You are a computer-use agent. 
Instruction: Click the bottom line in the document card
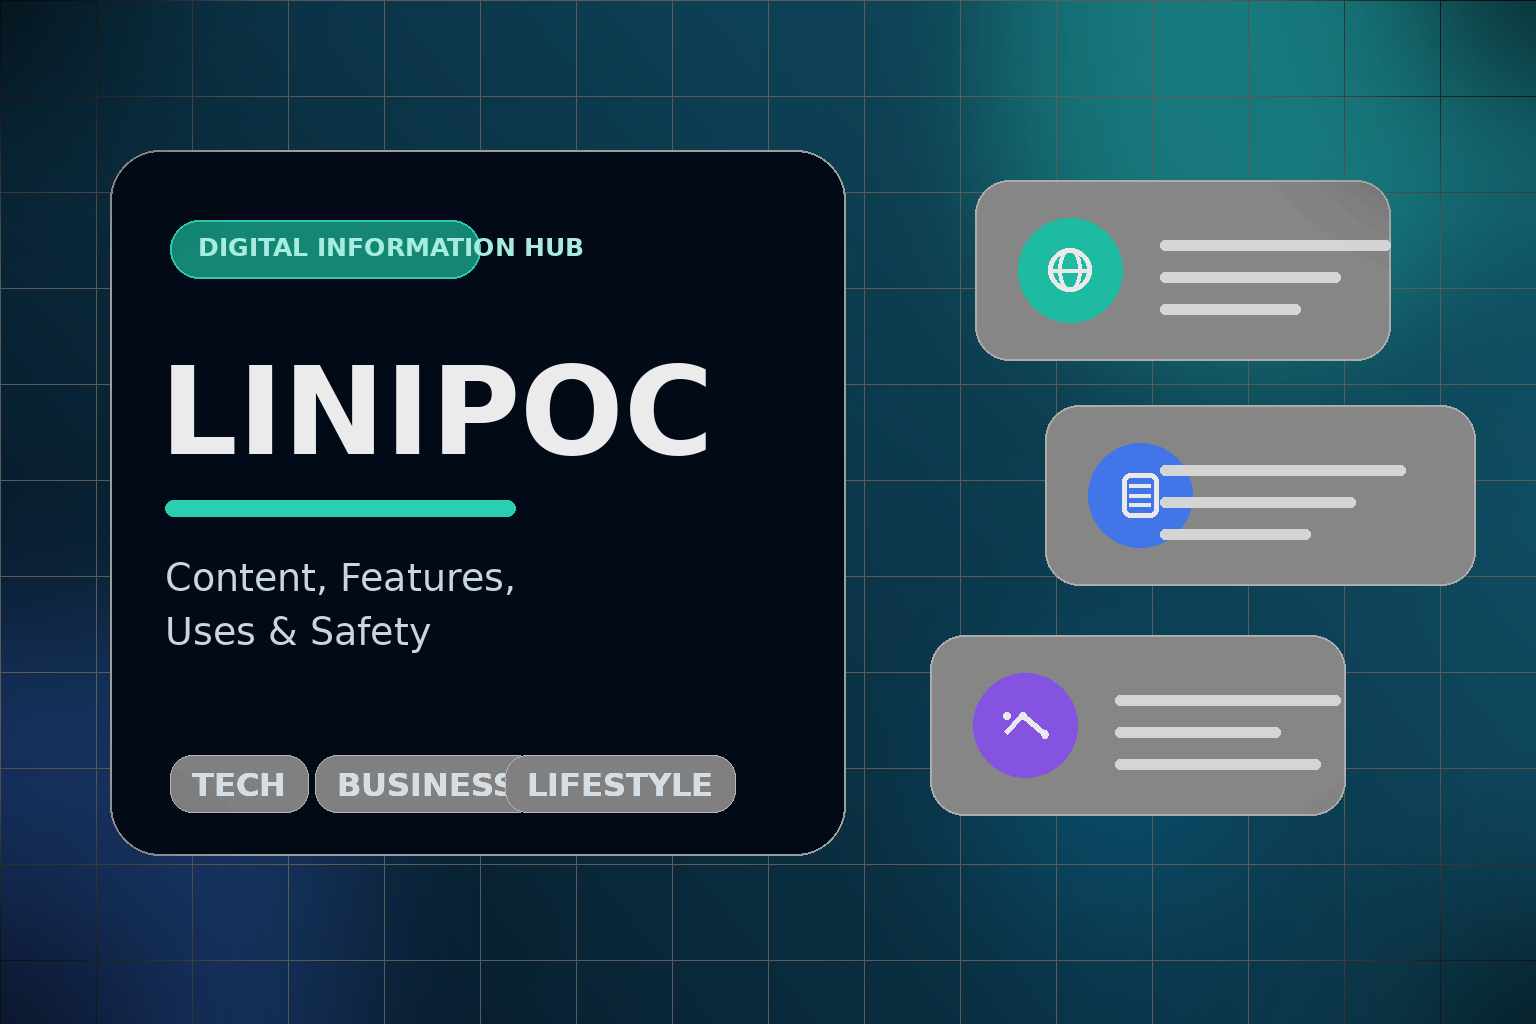click(x=1235, y=535)
